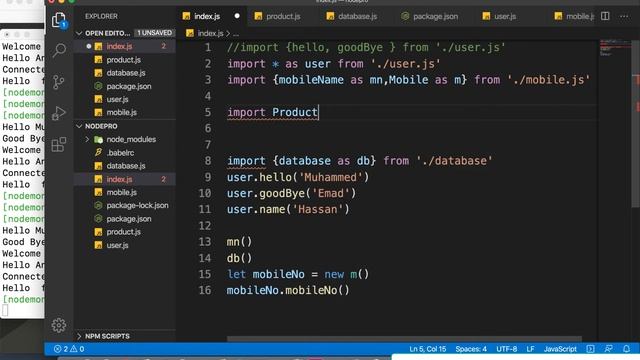The width and height of the screenshot is (640, 360).
Task: Click line number 12 in the gutter
Action: click(x=204, y=225)
